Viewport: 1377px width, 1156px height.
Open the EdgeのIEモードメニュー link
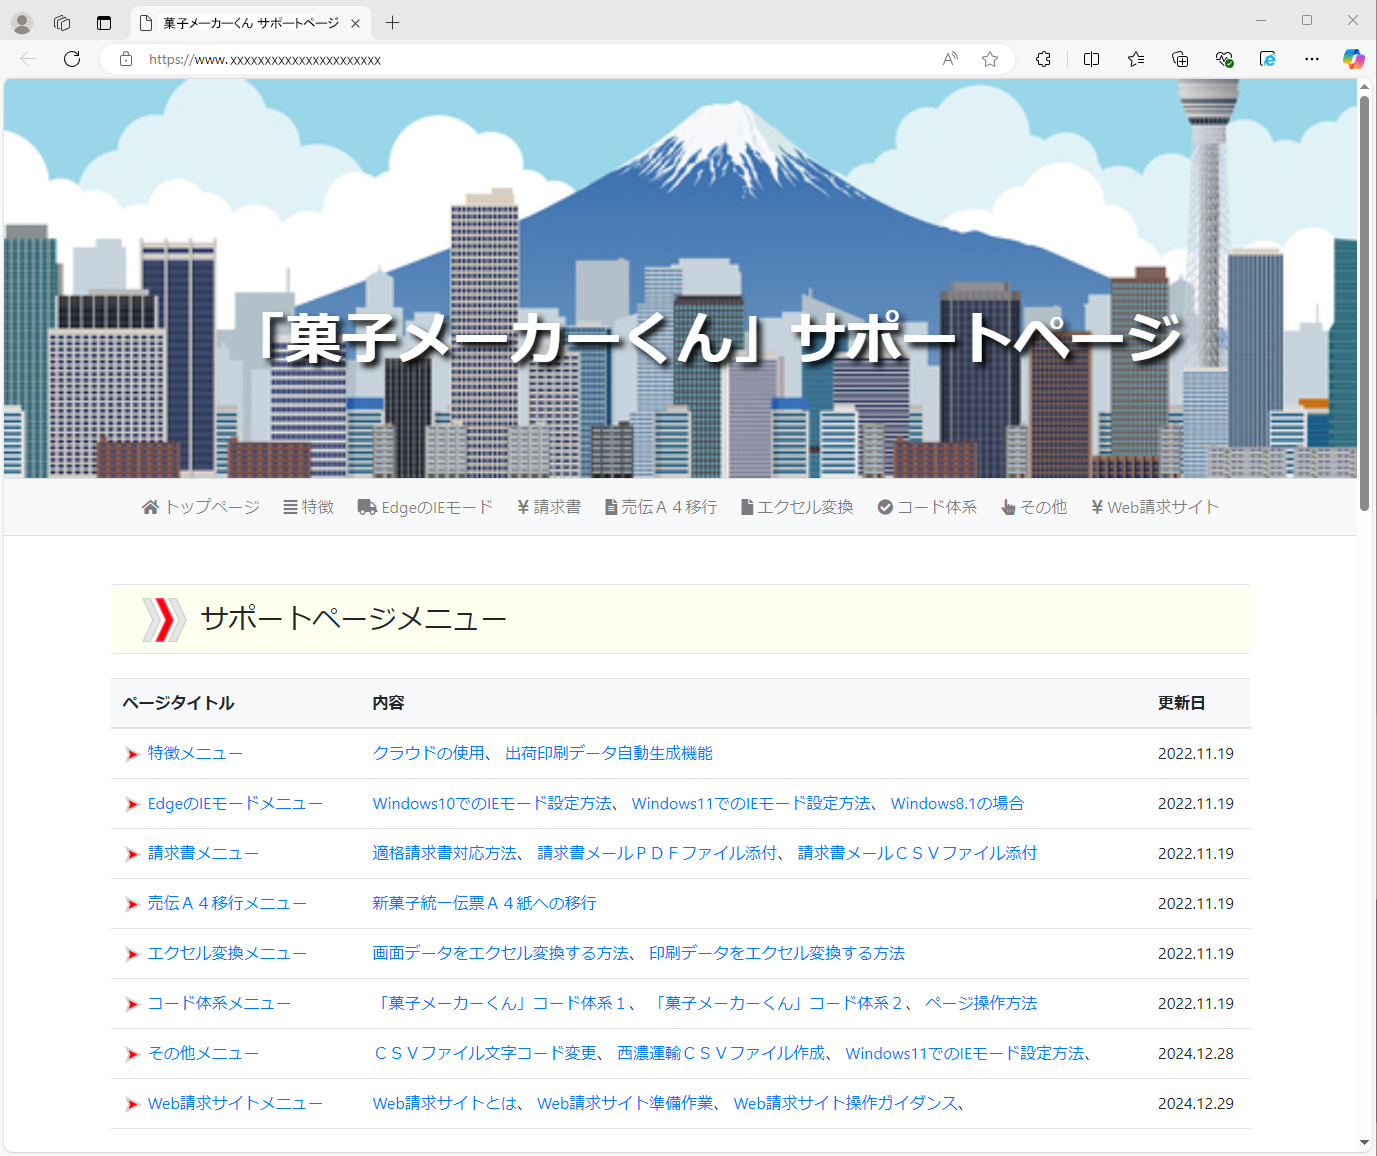(235, 803)
